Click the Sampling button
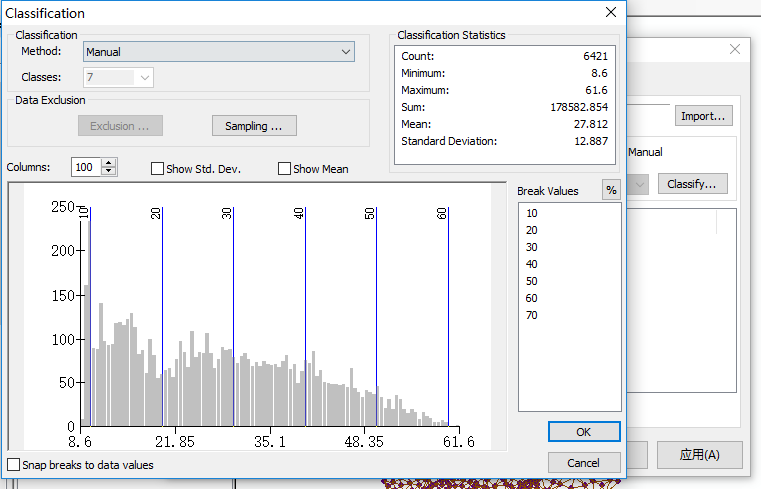The width and height of the screenshot is (761, 489). click(x=254, y=126)
